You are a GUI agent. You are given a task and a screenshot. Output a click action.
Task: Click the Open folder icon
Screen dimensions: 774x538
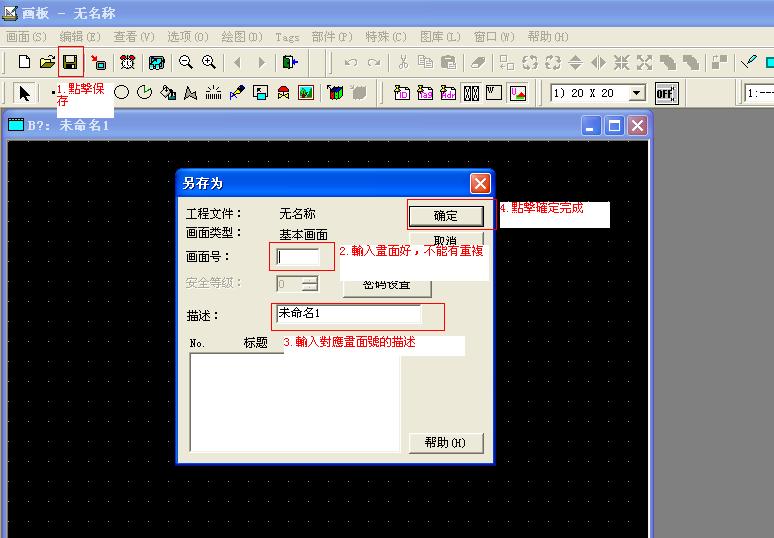(46, 62)
